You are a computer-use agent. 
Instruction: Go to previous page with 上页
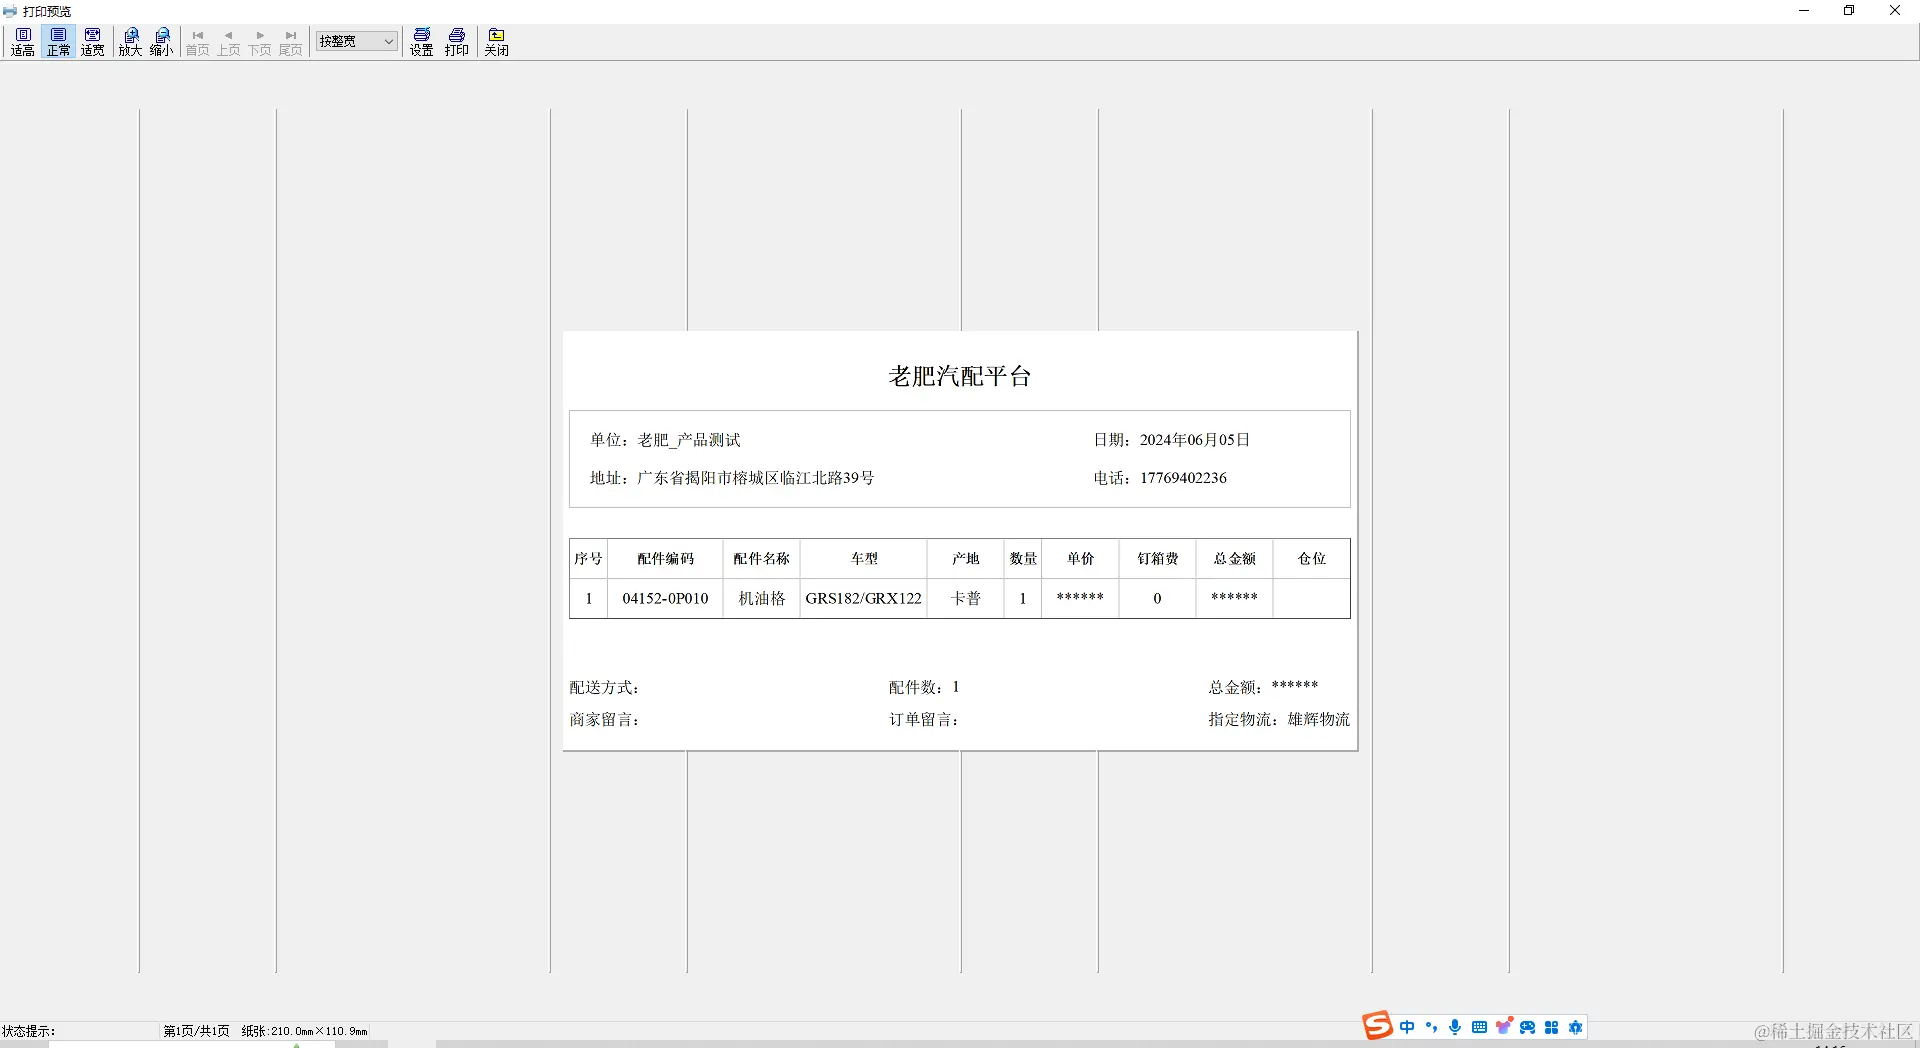(x=229, y=42)
